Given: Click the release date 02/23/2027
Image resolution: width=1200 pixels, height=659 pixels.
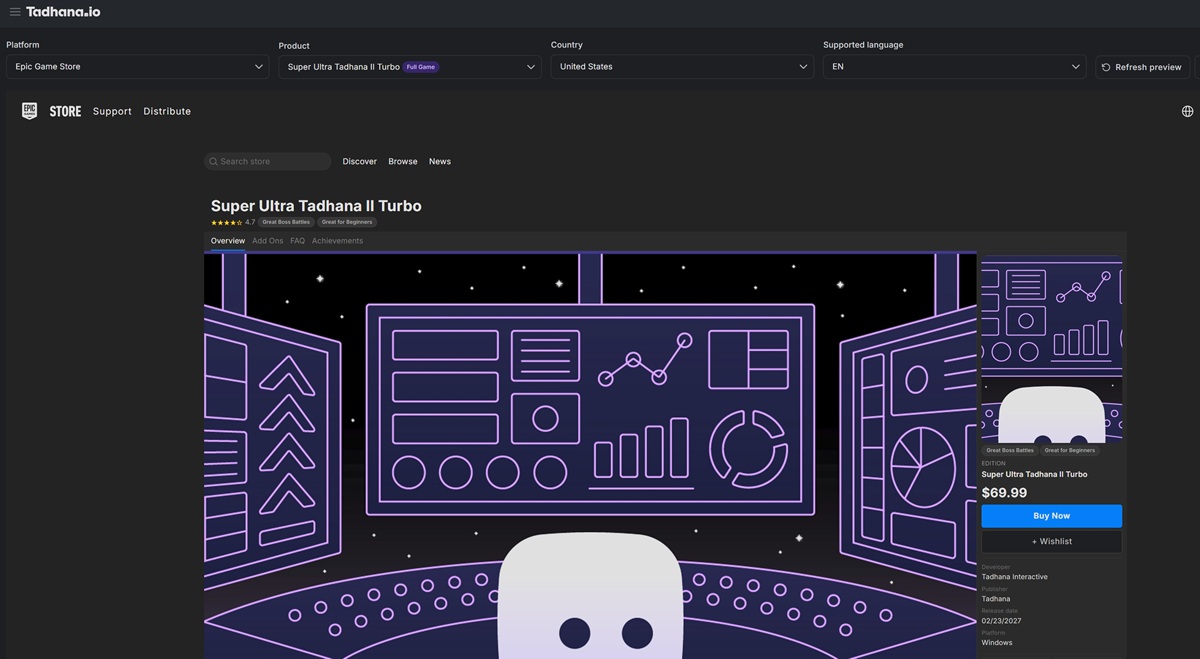Looking at the screenshot, I should 1002,621.
